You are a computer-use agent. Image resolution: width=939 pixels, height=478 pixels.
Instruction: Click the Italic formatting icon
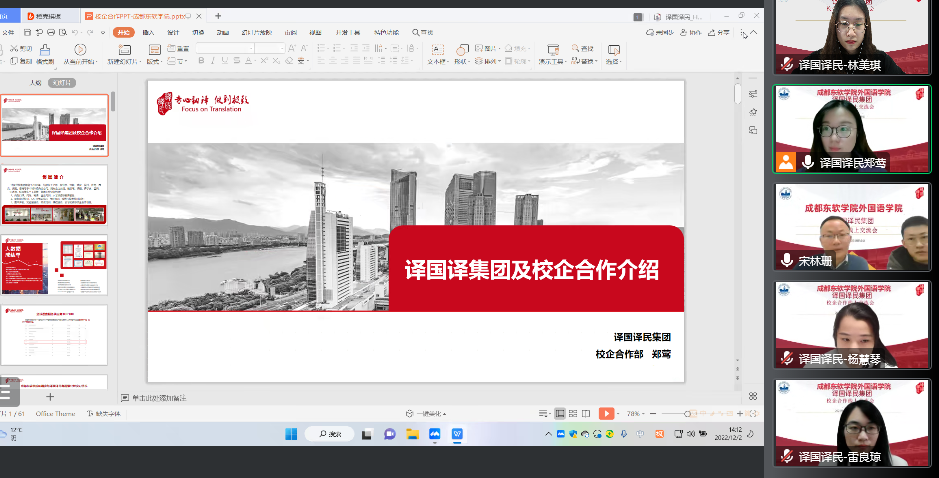click(x=212, y=61)
